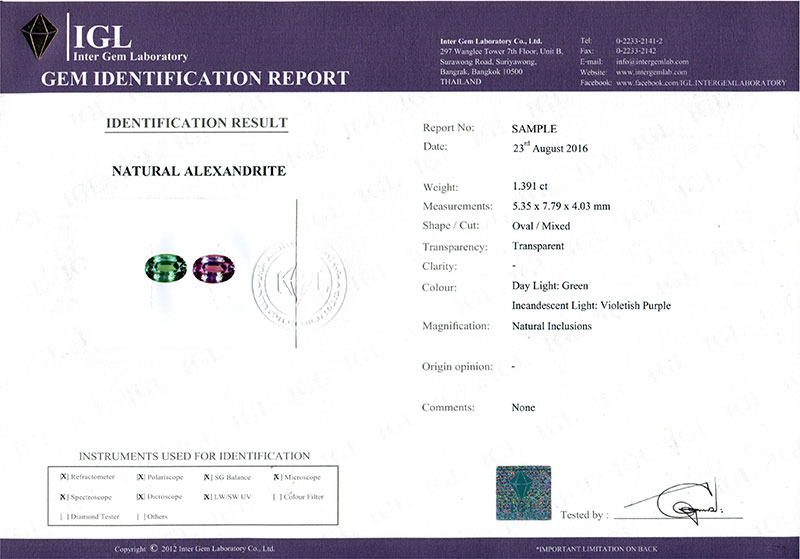The image size is (800, 559).
Task: Click the 'GEM IDENTIFICATION REPORT' title
Action: [195, 78]
